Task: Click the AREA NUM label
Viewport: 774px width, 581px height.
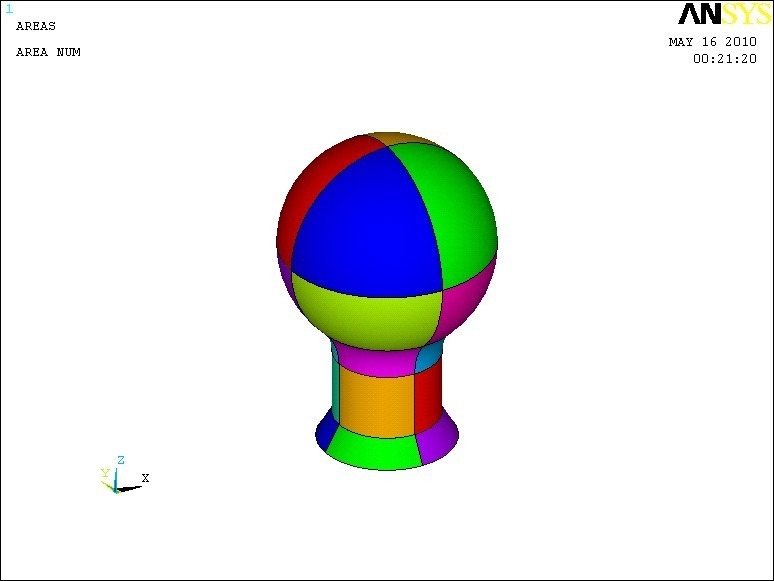Action: point(48,52)
